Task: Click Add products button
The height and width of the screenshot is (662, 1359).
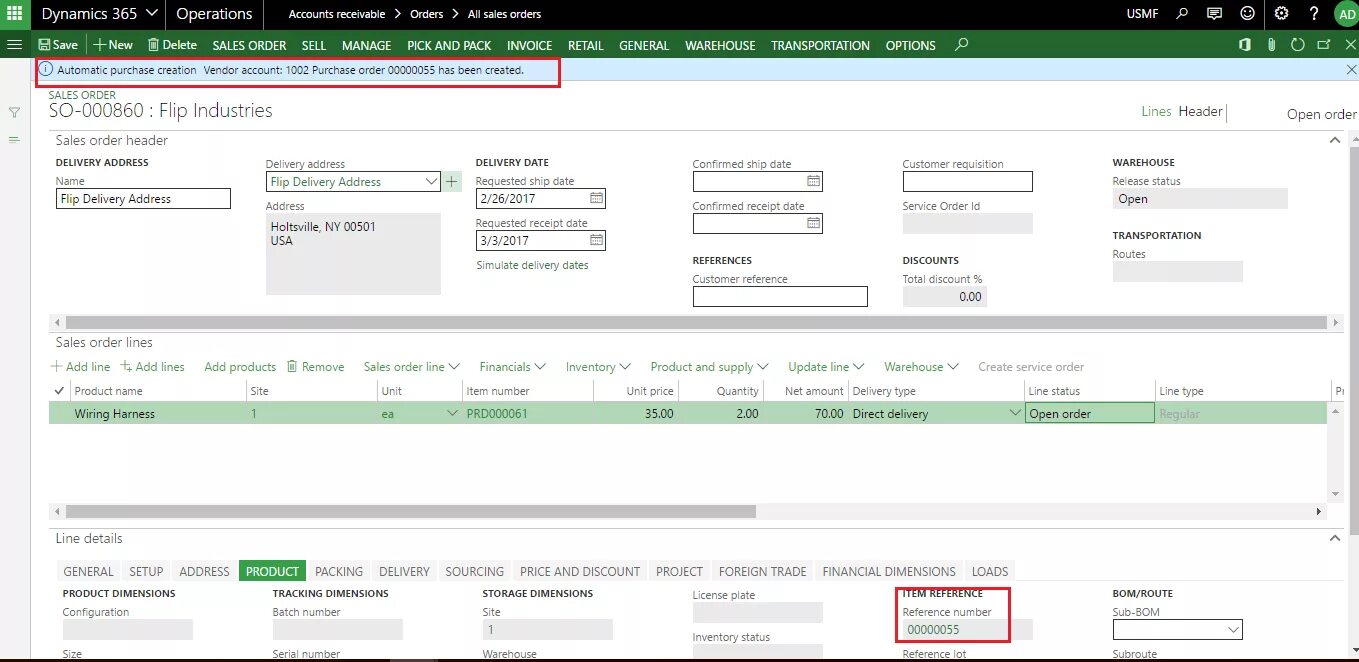Action: click(240, 367)
